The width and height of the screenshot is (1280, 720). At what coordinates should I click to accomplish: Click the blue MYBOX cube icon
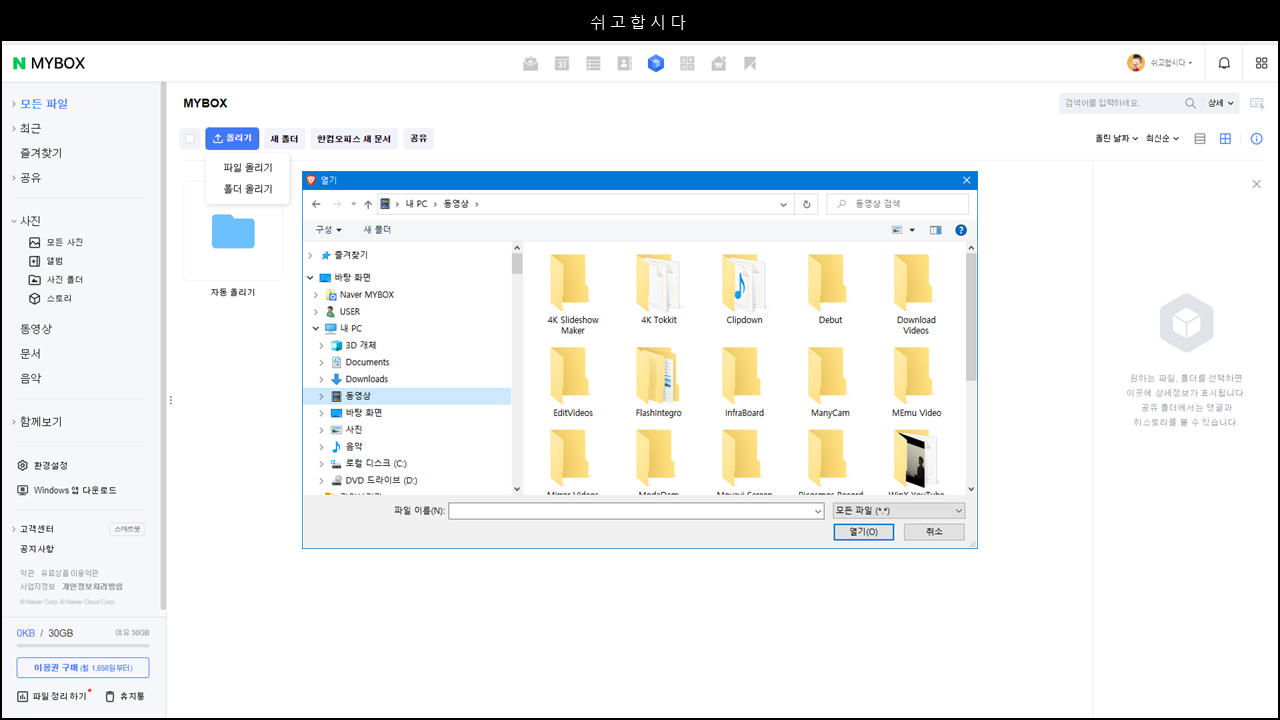click(x=656, y=63)
